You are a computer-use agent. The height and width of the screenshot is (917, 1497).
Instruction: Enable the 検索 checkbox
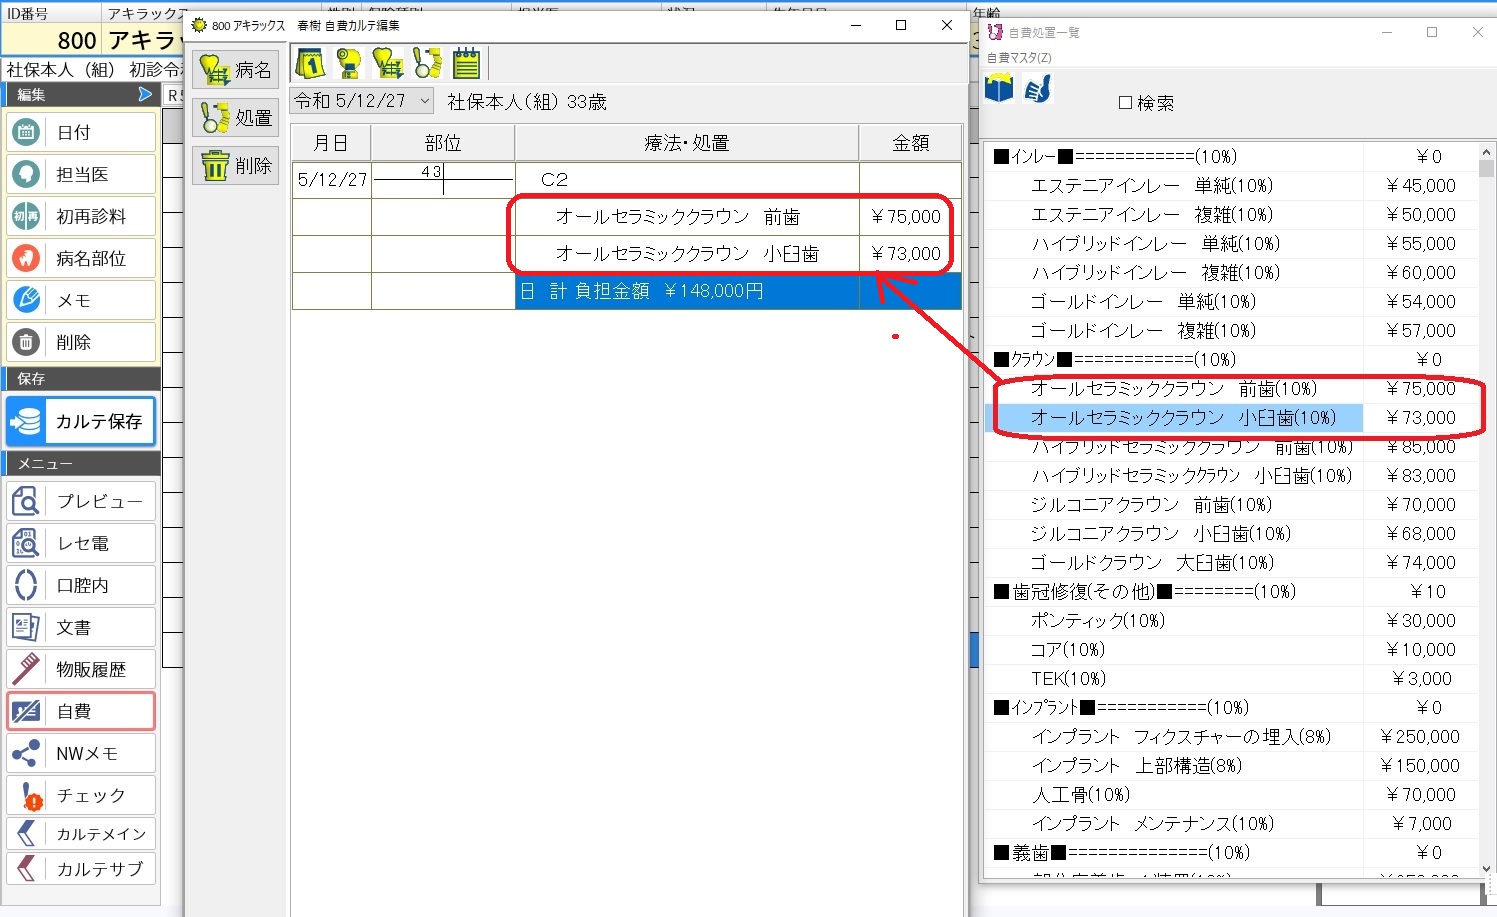pyautogui.click(x=1125, y=103)
